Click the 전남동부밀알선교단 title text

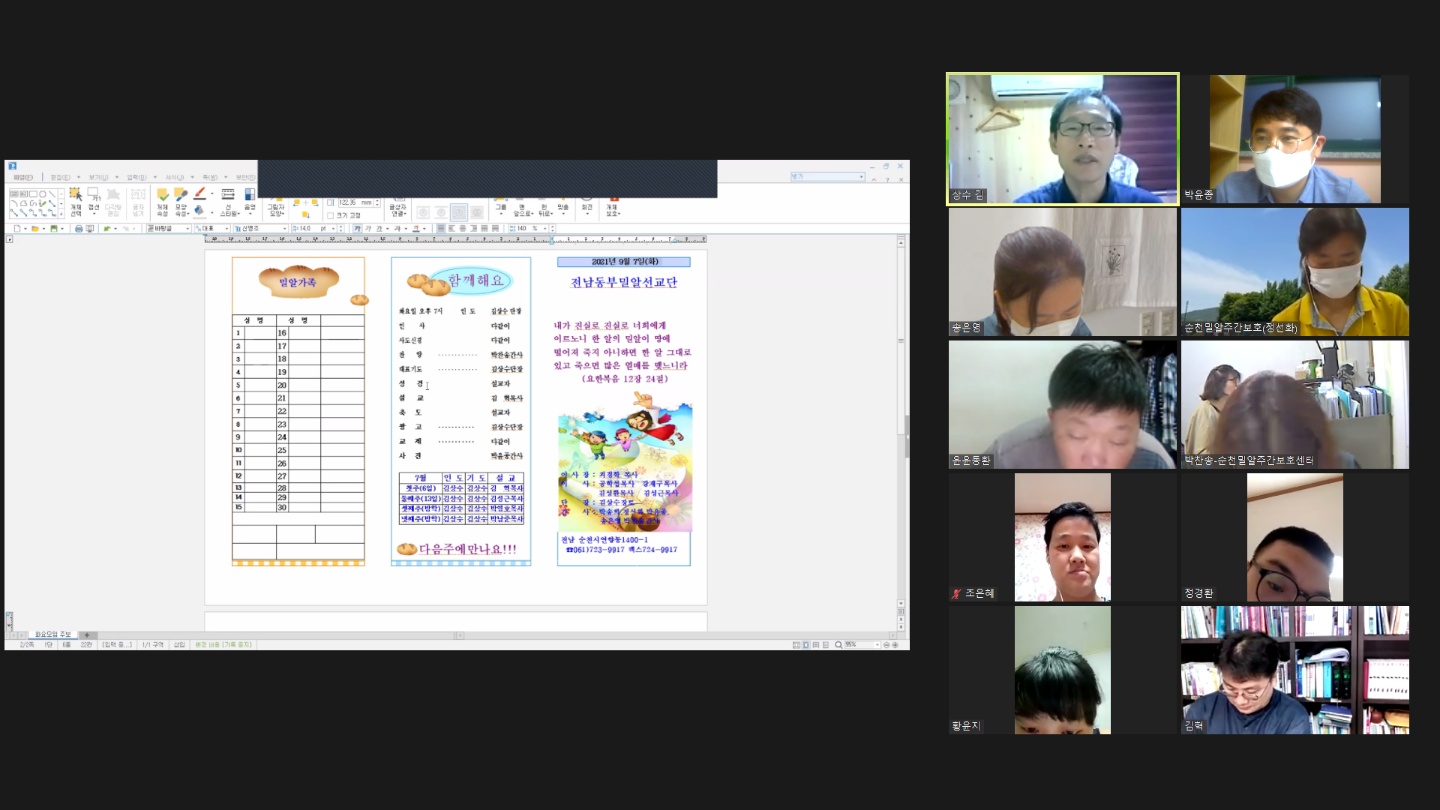pyautogui.click(x=624, y=283)
